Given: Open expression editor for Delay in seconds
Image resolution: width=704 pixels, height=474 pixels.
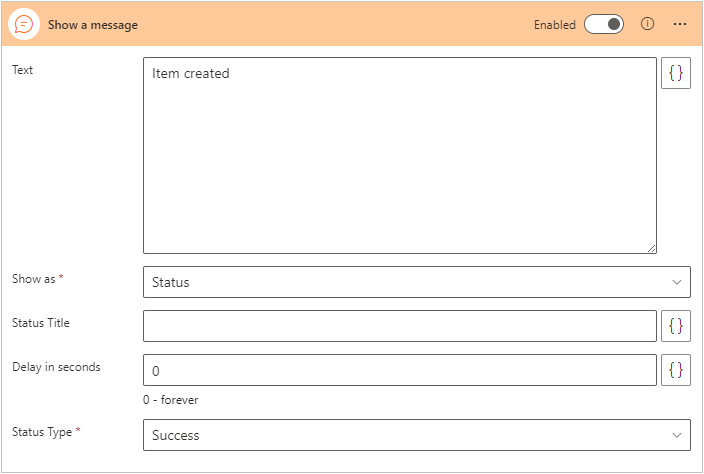Looking at the screenshot, I should 676,370.
